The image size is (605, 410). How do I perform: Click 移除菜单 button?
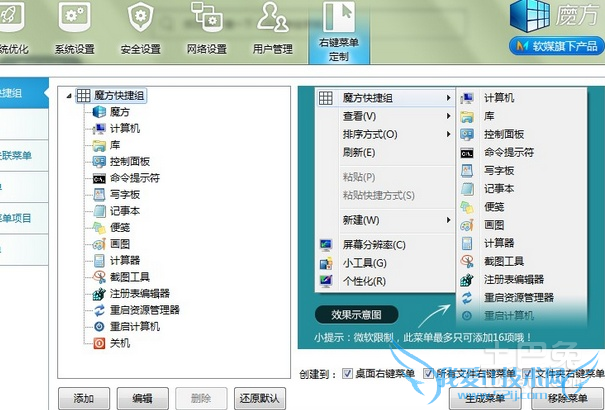point(568,398)
